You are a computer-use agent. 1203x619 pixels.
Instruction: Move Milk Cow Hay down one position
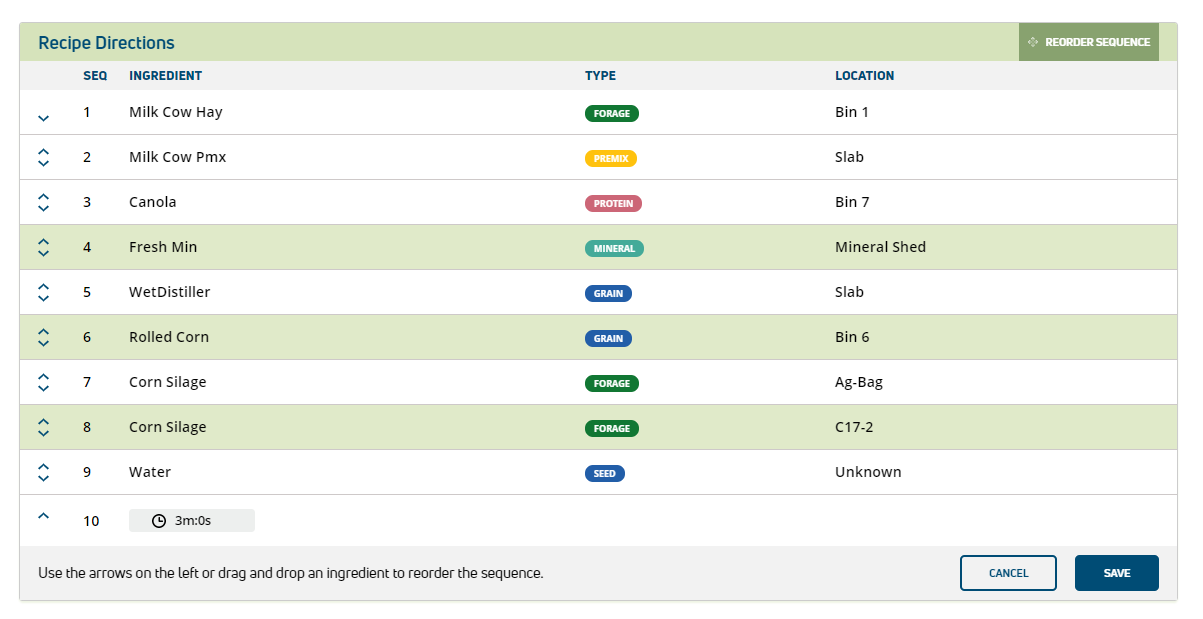[43, 118]
